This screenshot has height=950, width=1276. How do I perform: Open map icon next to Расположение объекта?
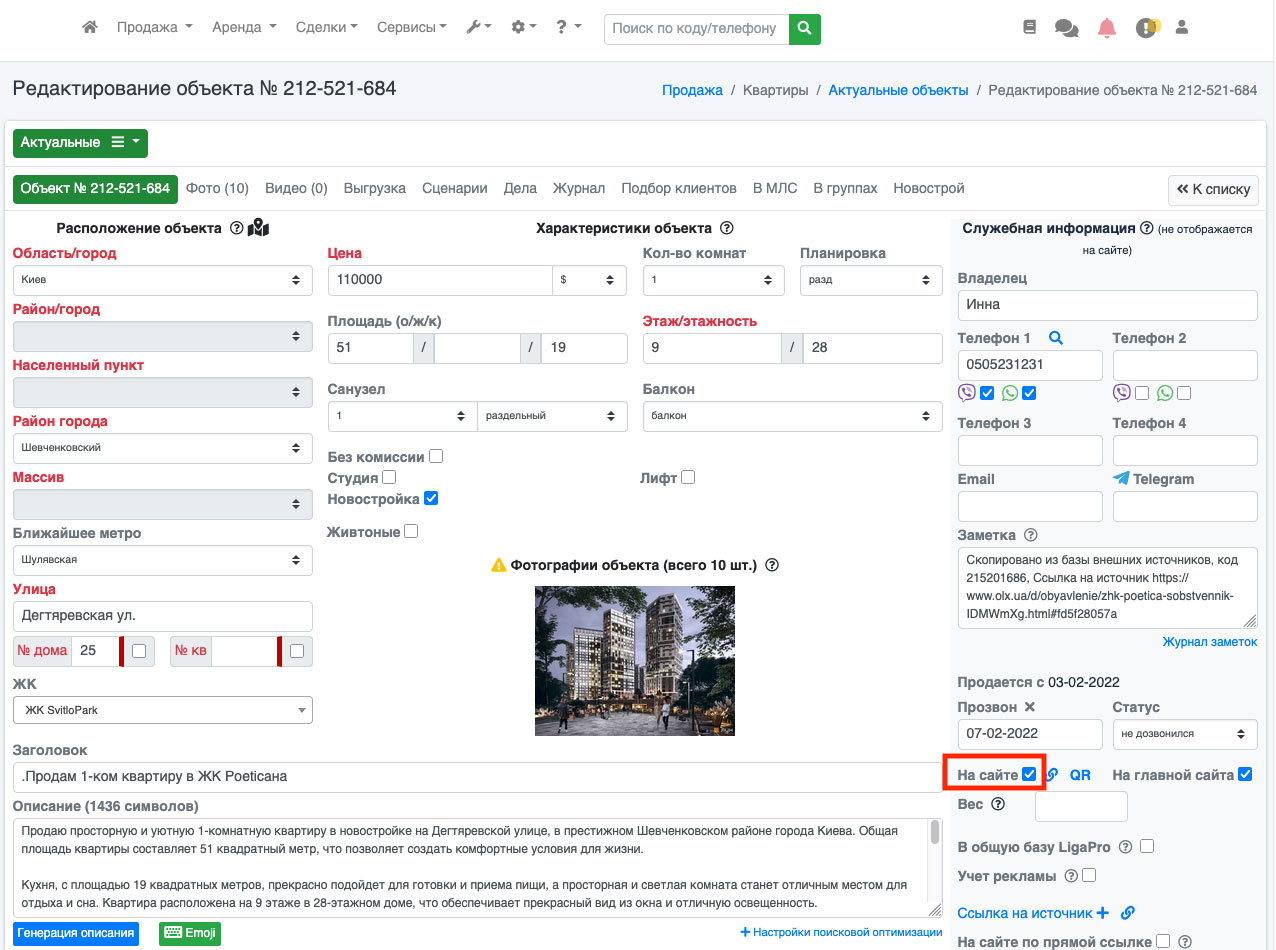click(259, 228)
